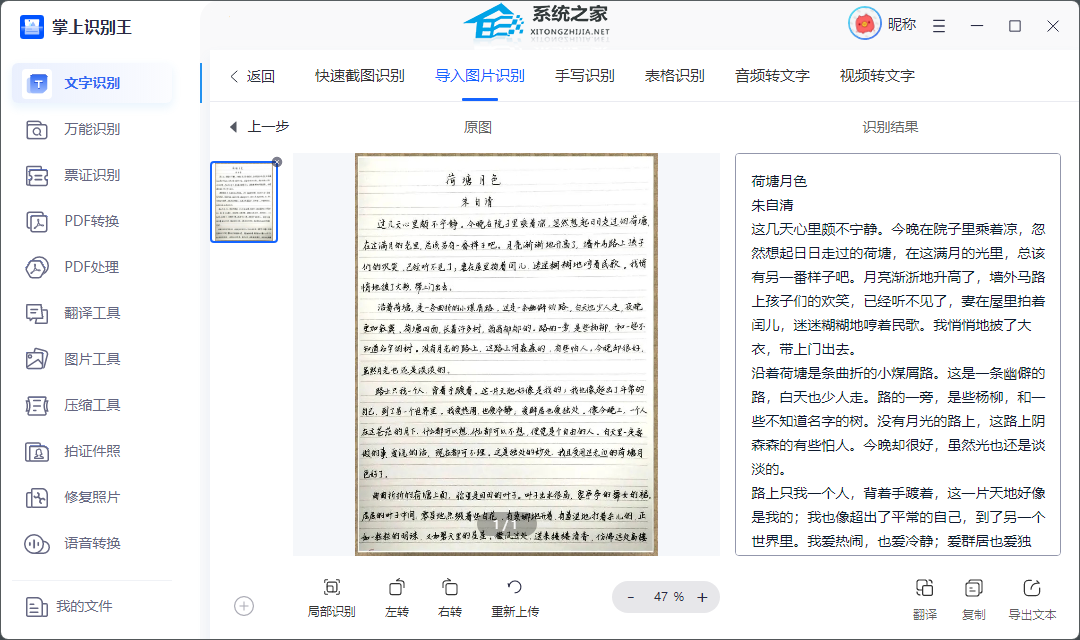The image size is (1080, 640).
Task: Click the 荷塘月色 title in results
Action: pyautogui.click(x=779, y=181)
